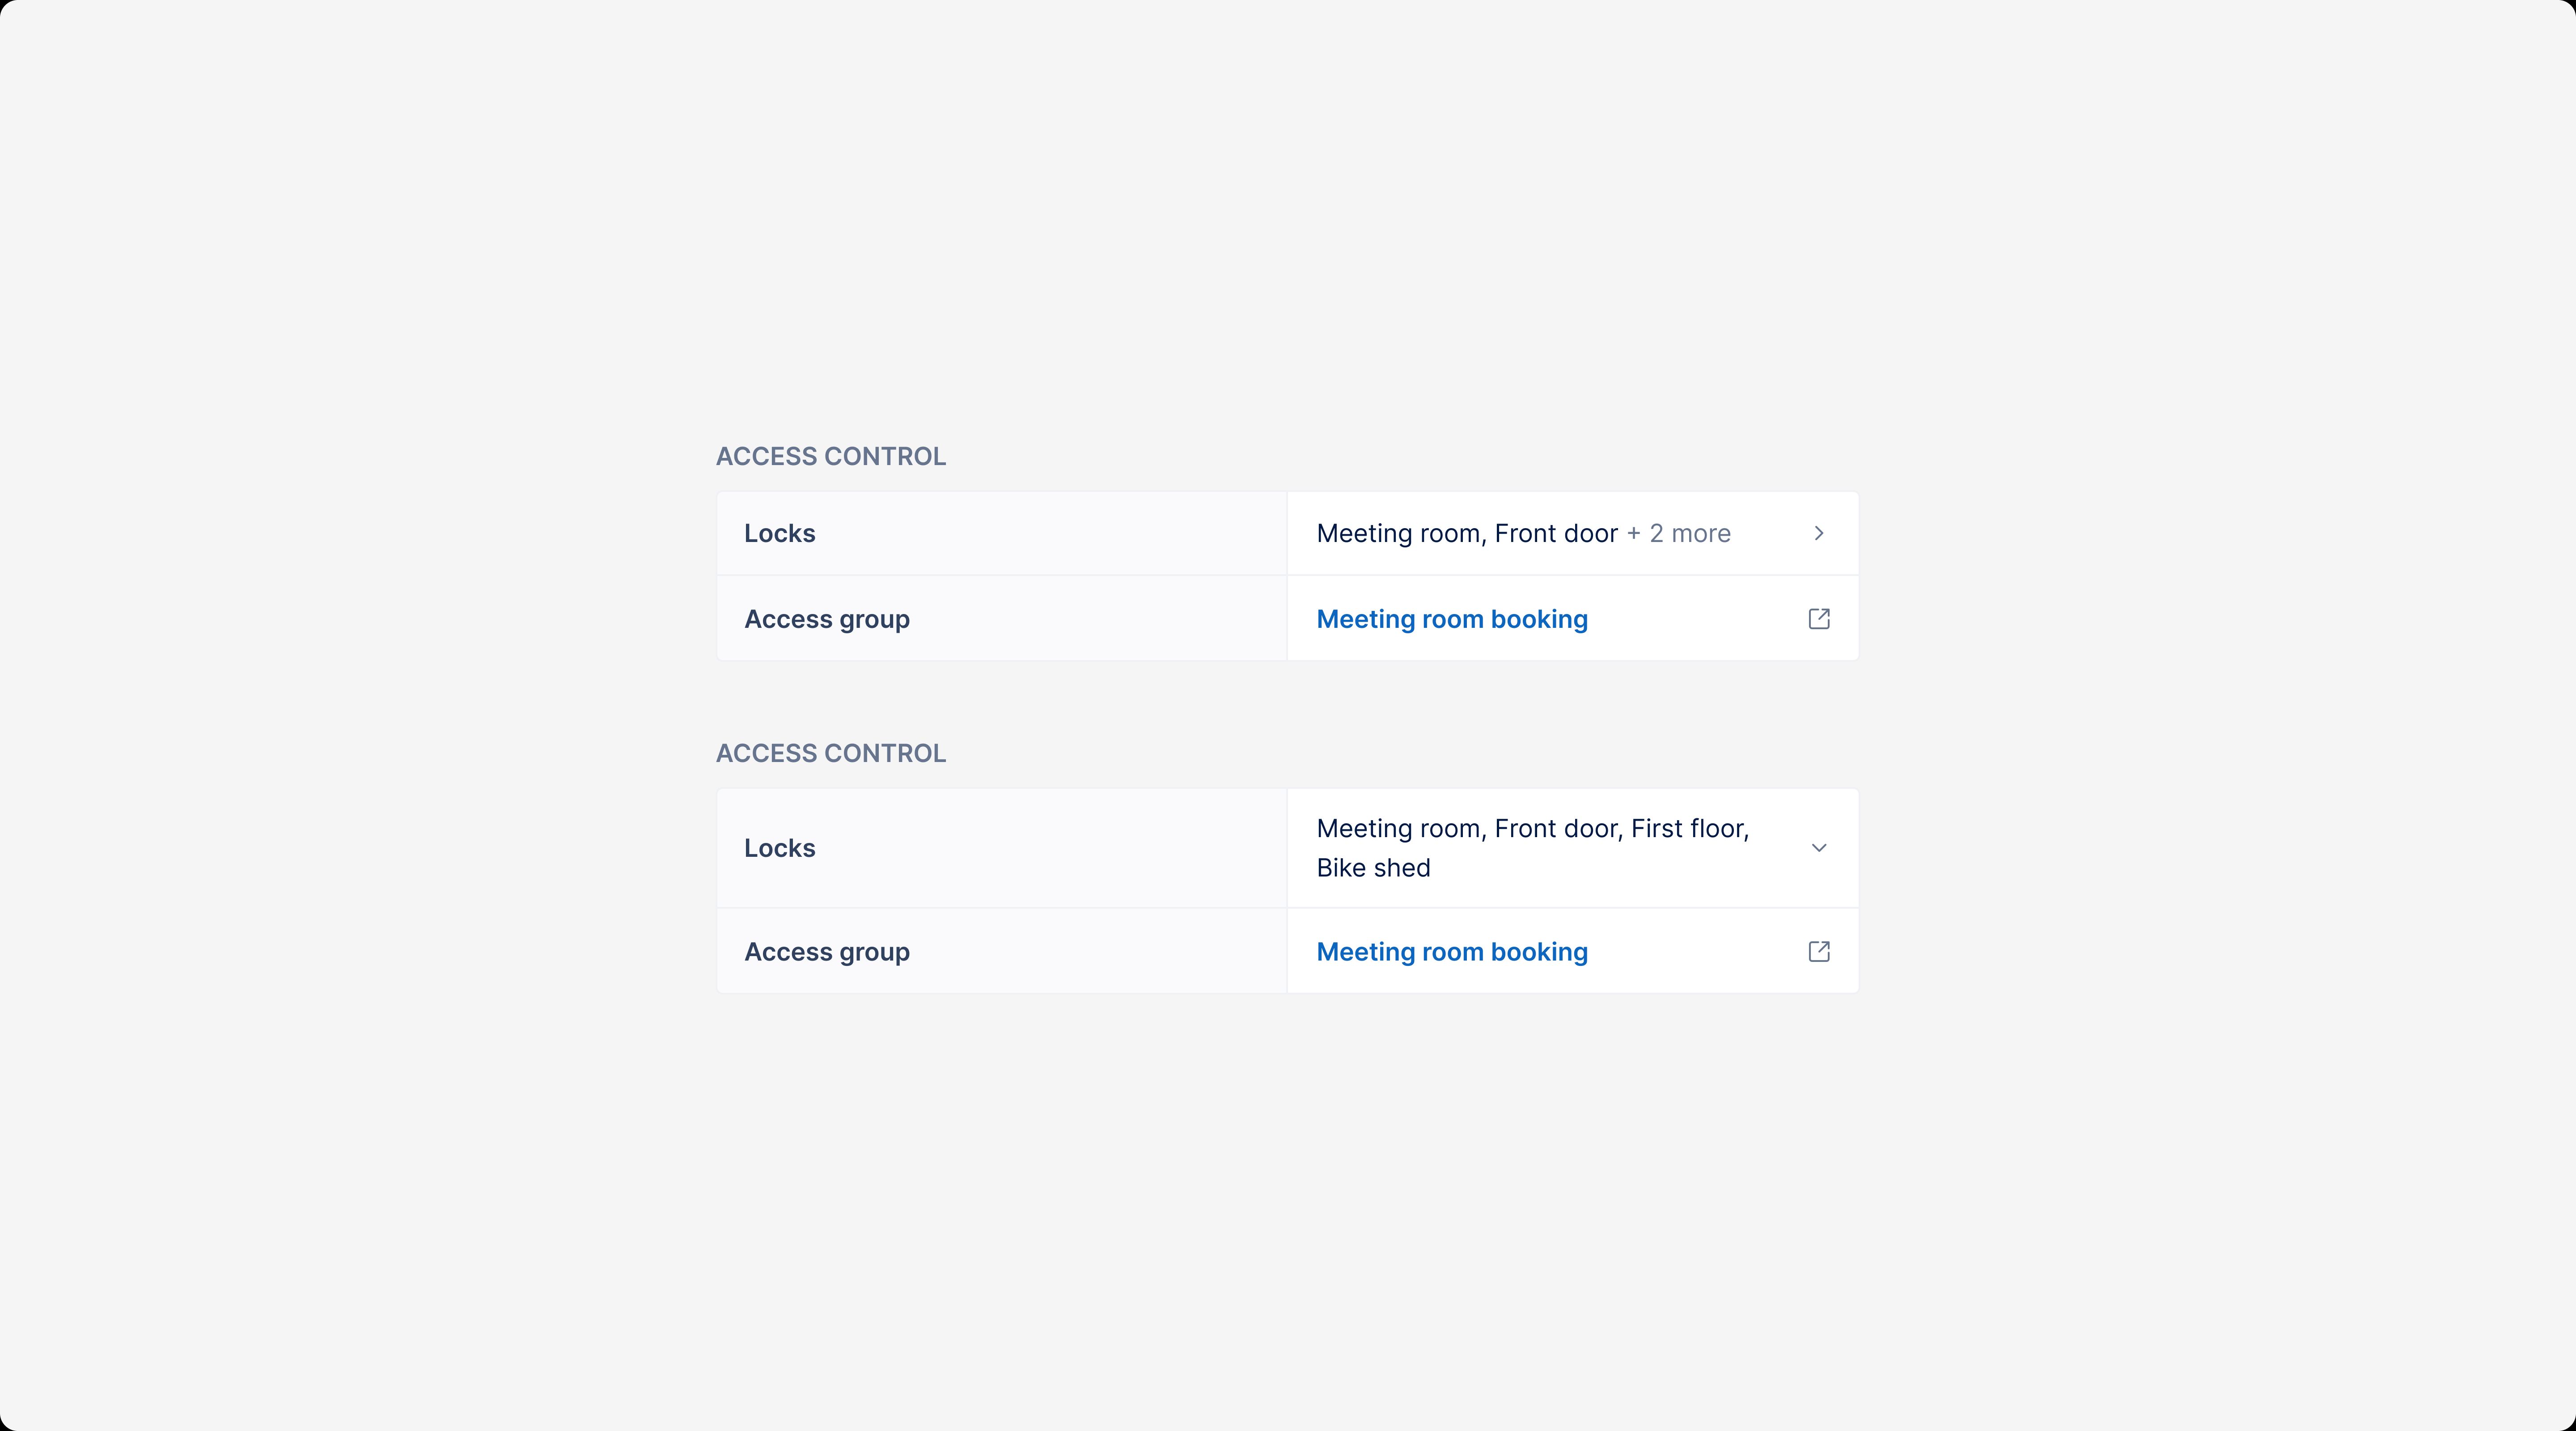Collapse the expanded Locks list chevron
The height and width of the screenshot is (1431, 2576).
click(x=1819, y=848)
